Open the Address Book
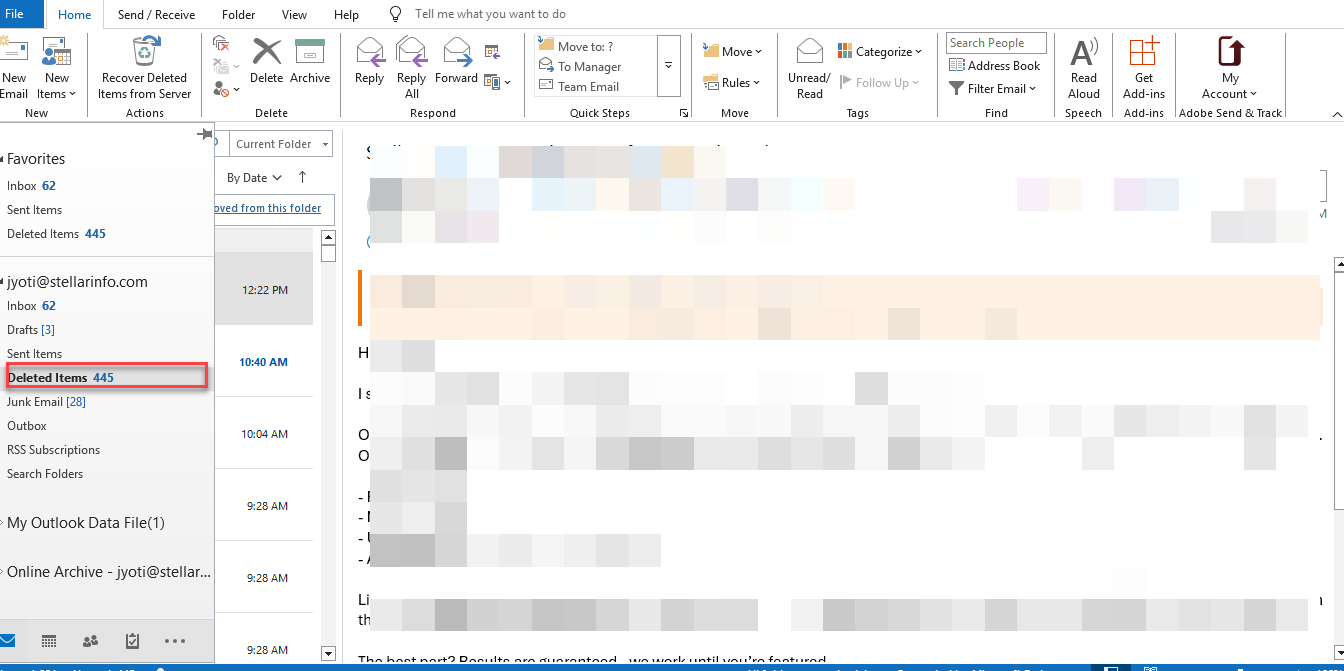 [x=995, y=65]
